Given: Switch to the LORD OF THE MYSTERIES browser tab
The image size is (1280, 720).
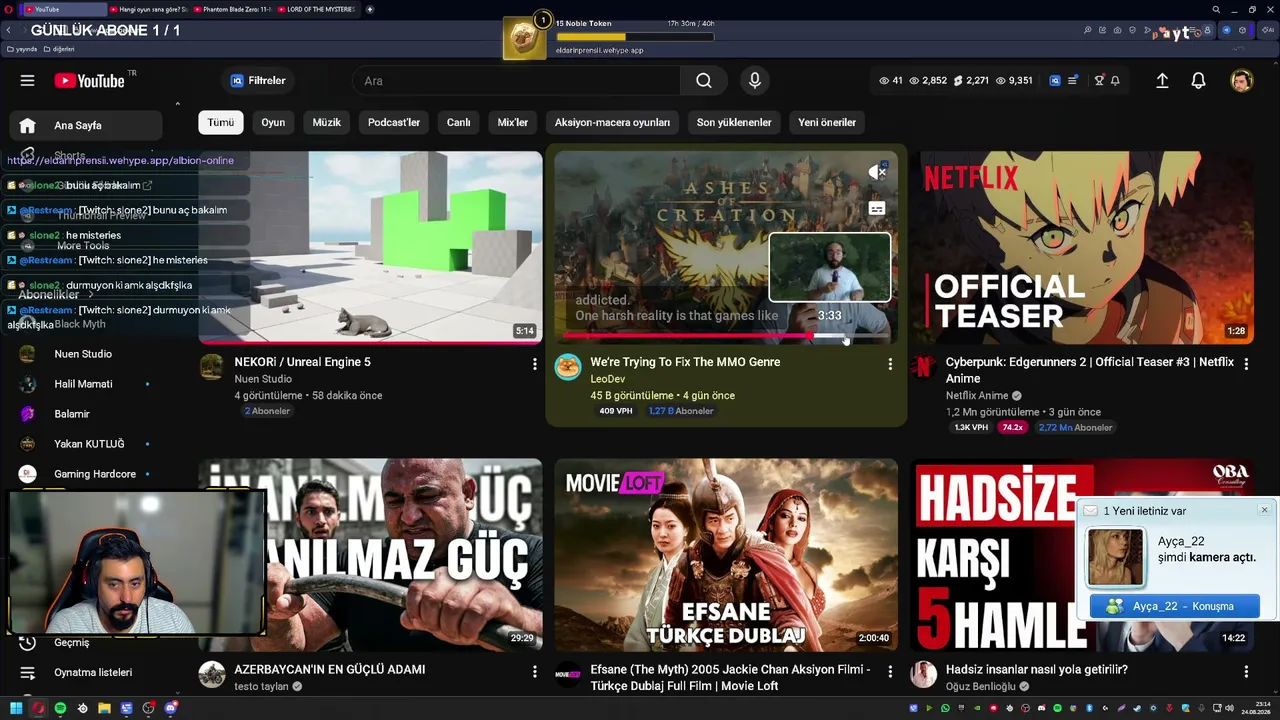Looking at the screenshot, I should tap(315, 9).
